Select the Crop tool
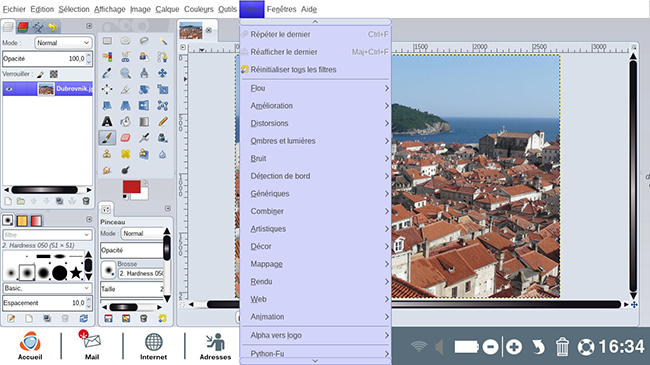The image size is (650, 365). [x=125, y=89]
